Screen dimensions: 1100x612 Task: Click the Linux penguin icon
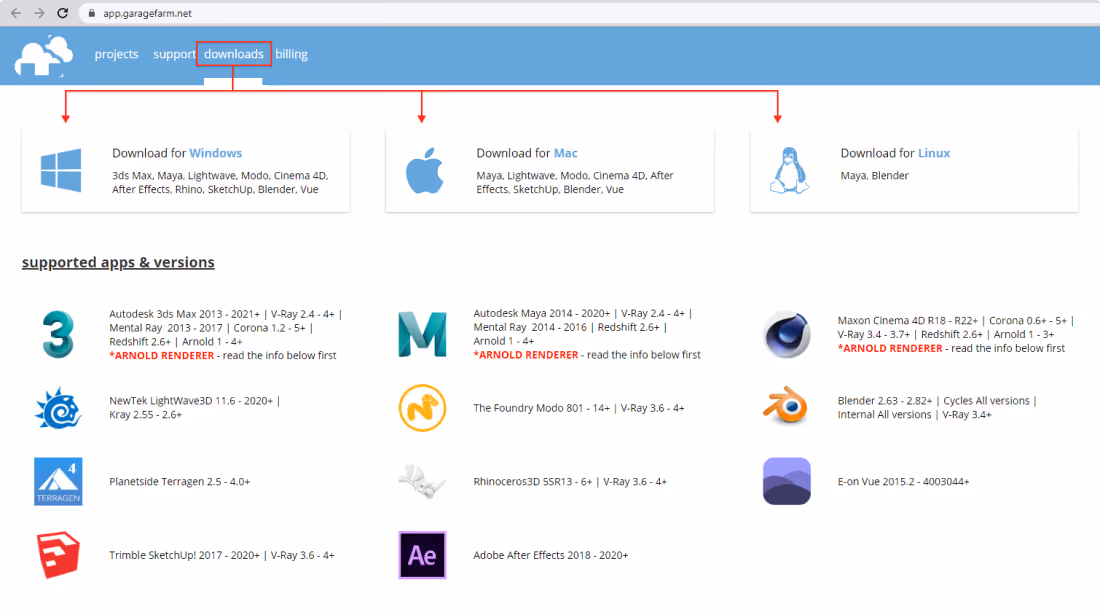(x=789, y=171)
